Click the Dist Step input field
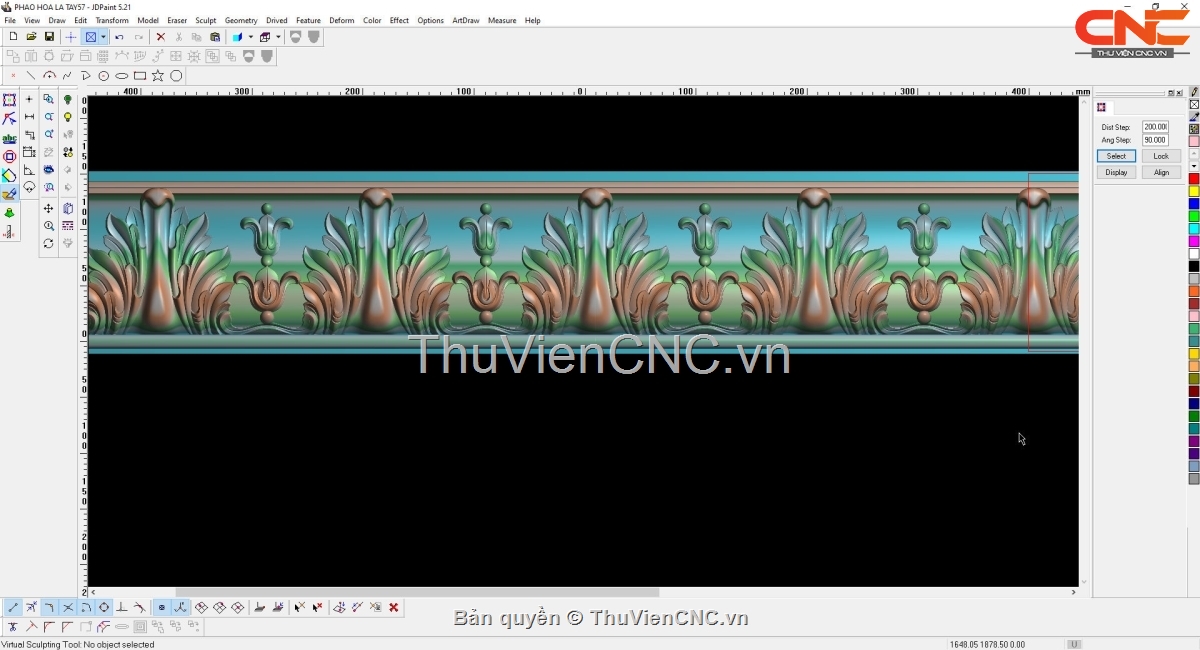 [x=1155, y=127]
